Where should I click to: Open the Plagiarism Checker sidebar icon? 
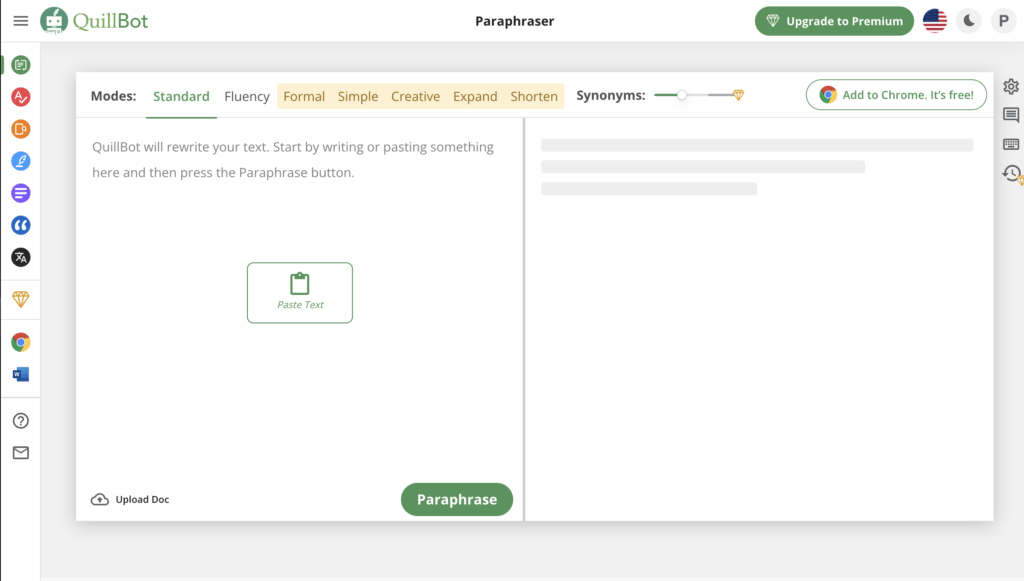21,129
